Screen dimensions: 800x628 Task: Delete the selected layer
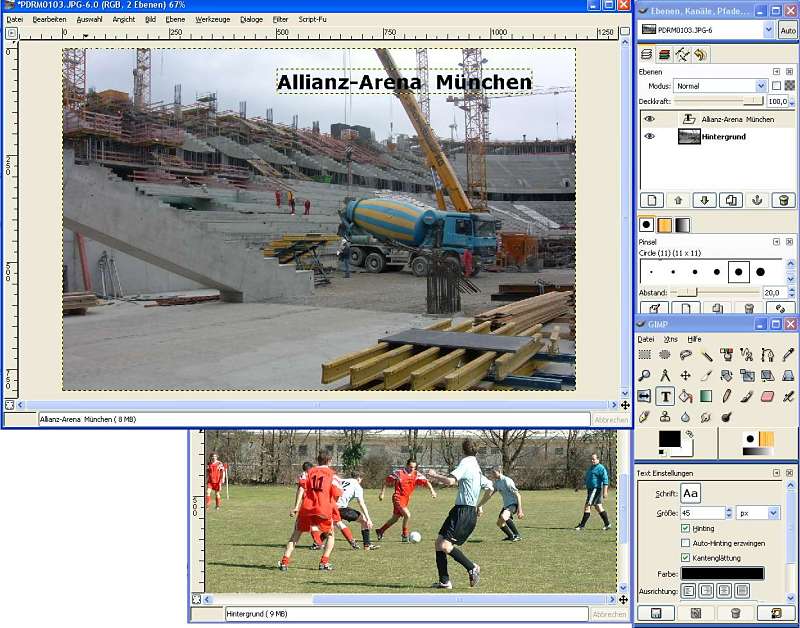tap(784, 200)
